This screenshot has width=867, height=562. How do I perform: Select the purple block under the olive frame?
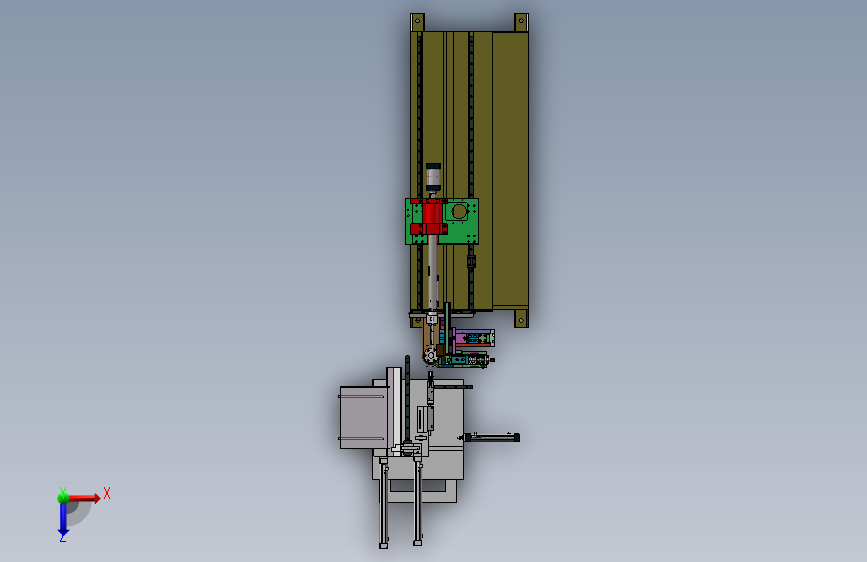pyautogui.click(x=461, y=337)
